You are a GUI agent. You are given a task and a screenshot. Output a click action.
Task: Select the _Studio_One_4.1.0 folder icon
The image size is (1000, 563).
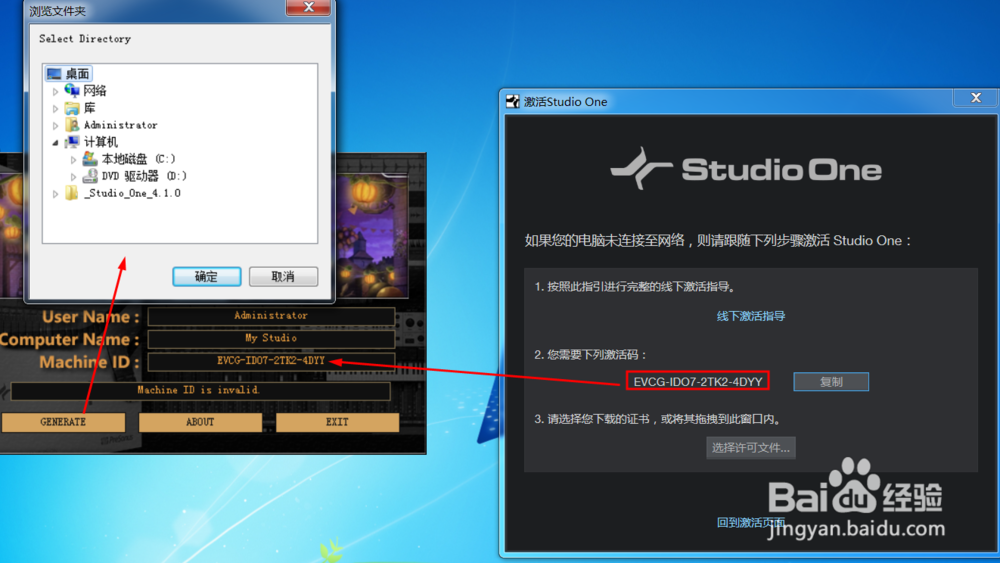tap(72, 193)
